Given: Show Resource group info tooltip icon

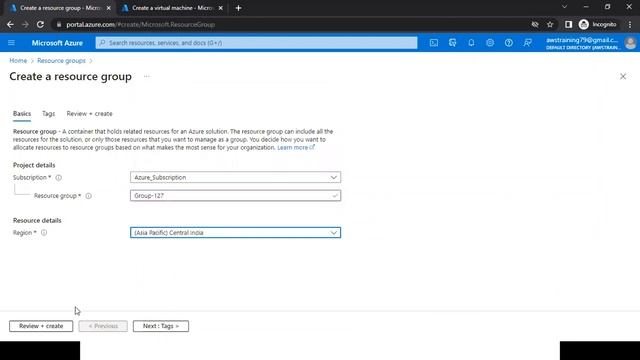Looking at the screenshot, I should (89, 196).
